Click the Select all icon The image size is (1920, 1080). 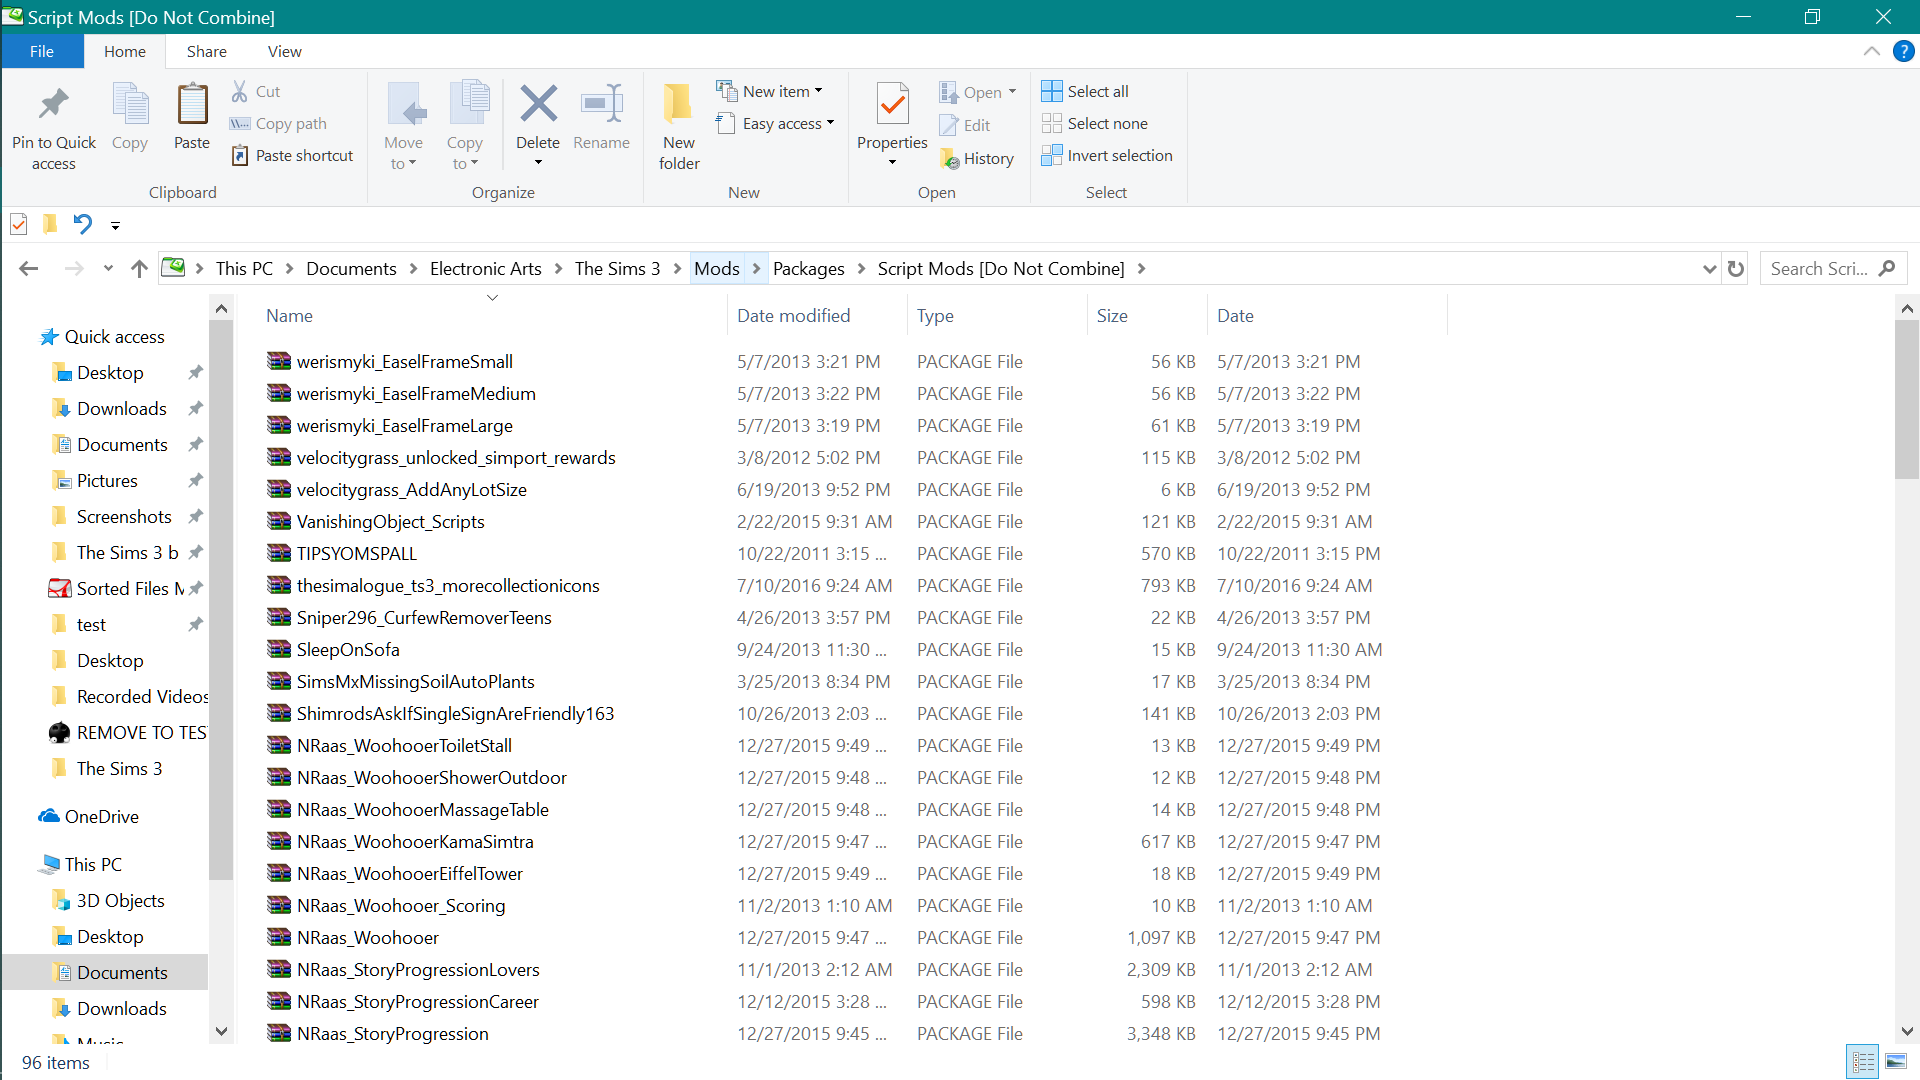(1052, 91)
